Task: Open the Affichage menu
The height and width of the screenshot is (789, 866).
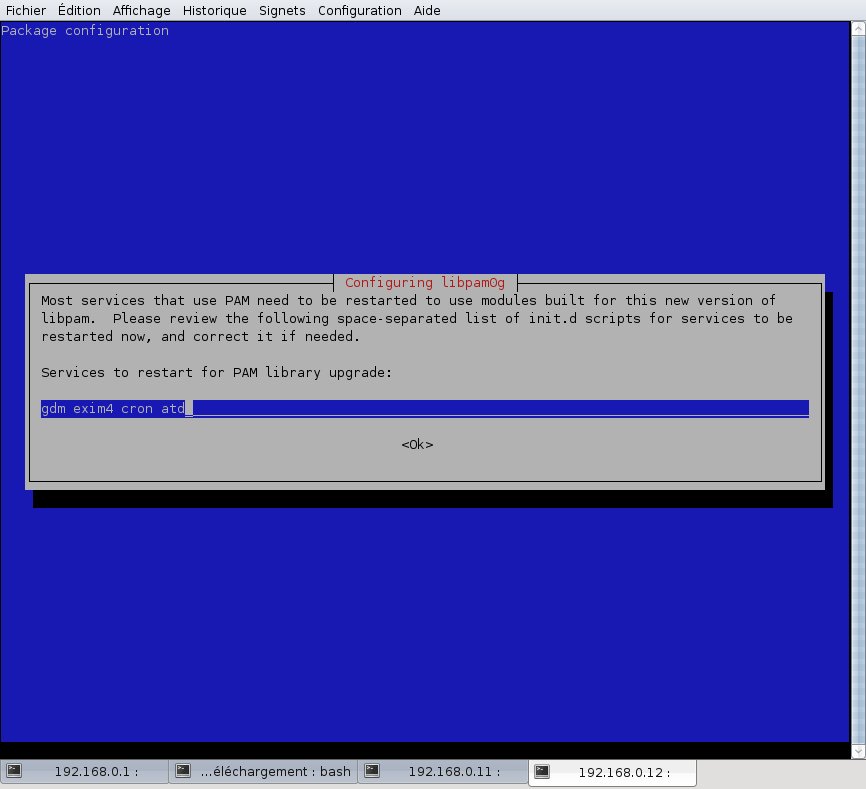Action: click(141, 11)
